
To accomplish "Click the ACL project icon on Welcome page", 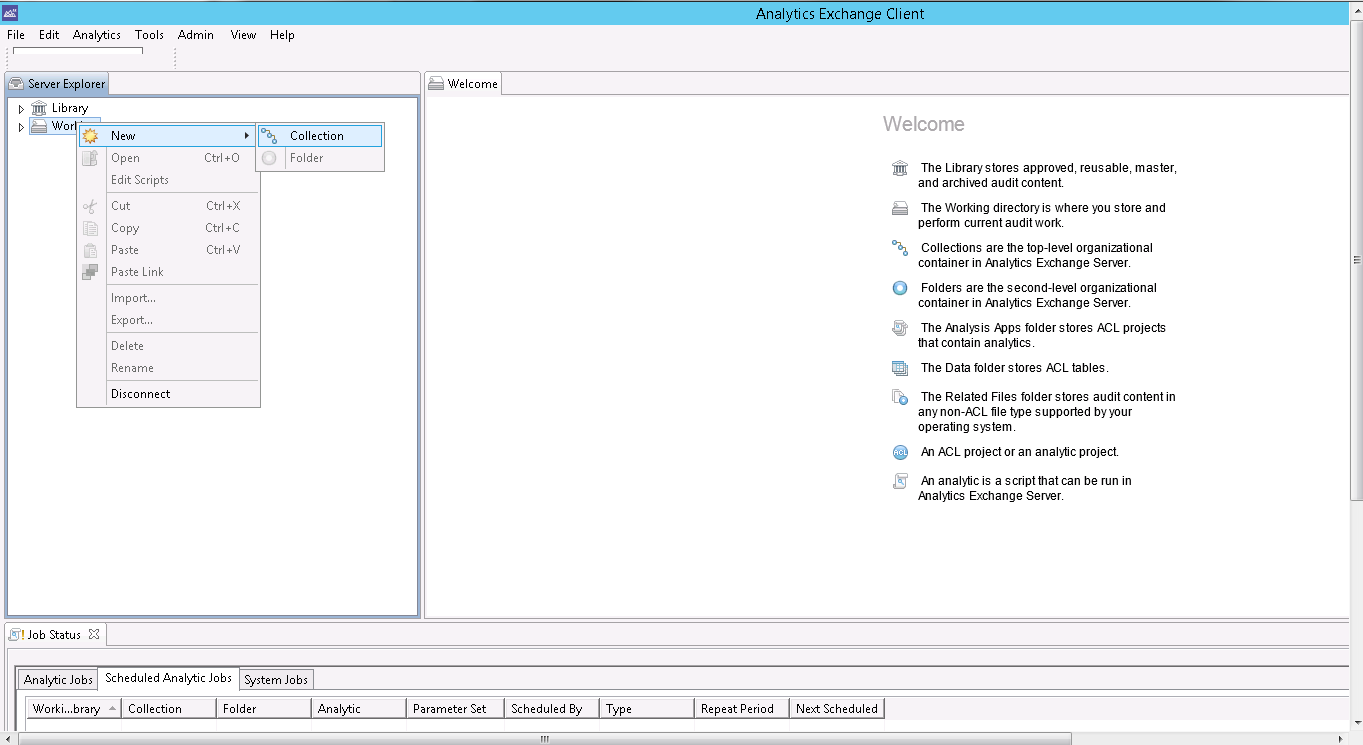I will (900, 452).
